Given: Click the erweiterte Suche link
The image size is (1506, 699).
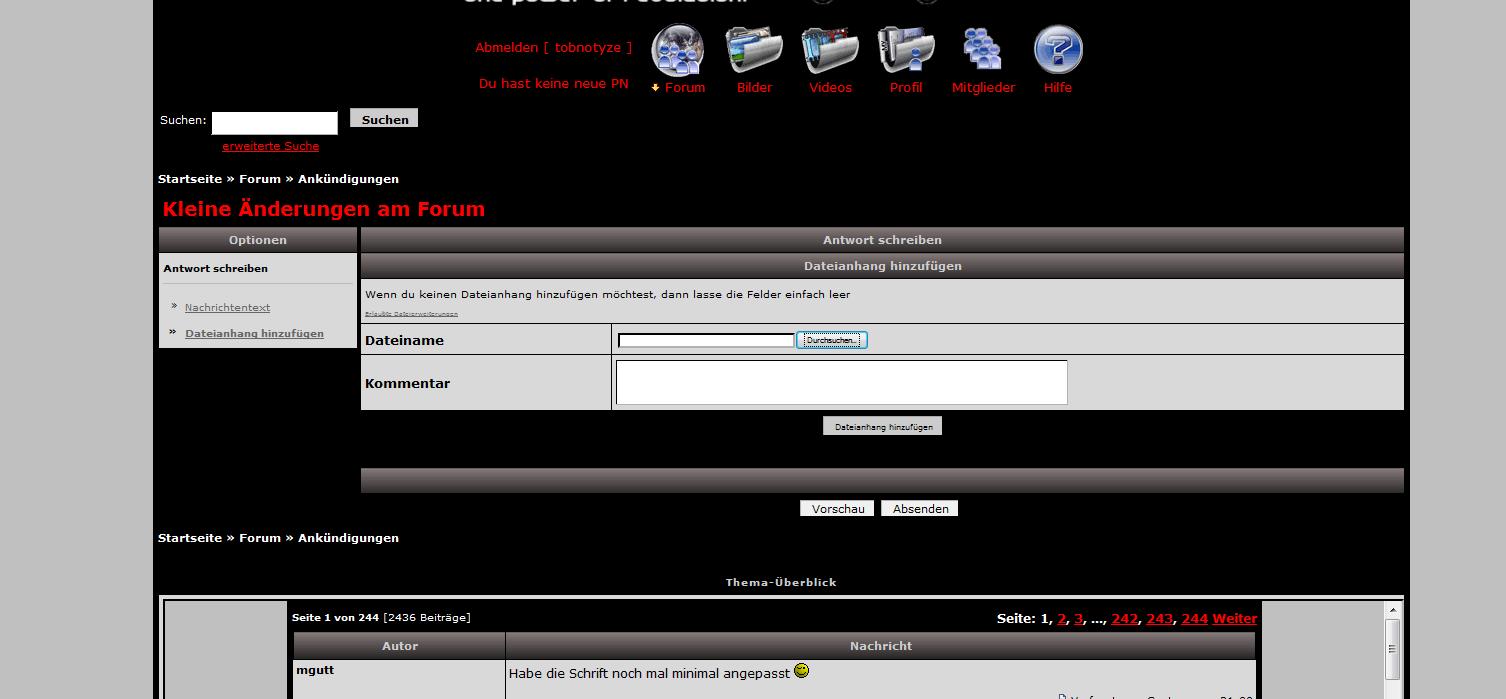Looking at the screenshot, I should pyautogui.click(x=271, y=146).
